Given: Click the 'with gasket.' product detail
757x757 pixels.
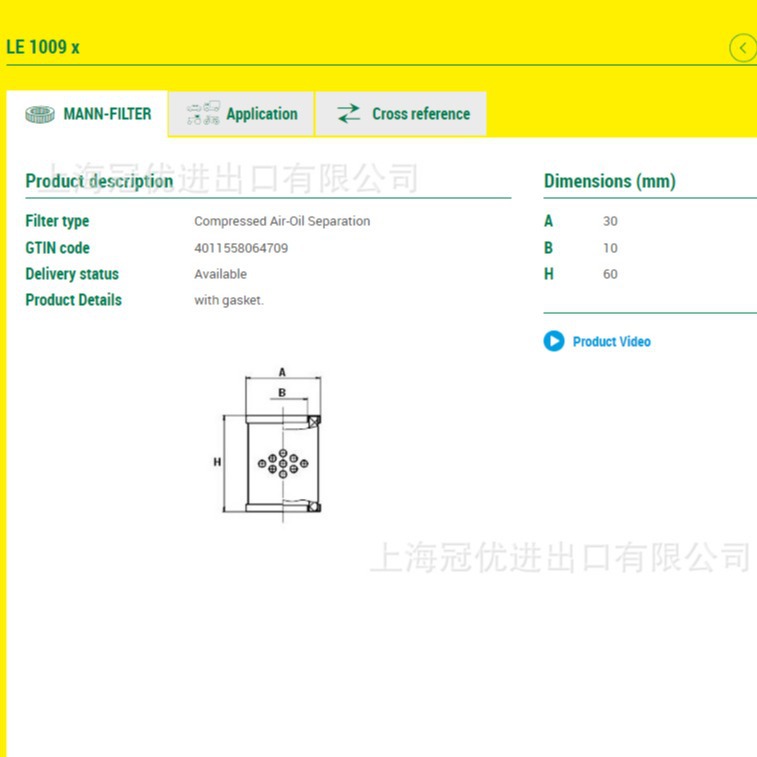Looking at the screenshot, I should tap(229, 300).
